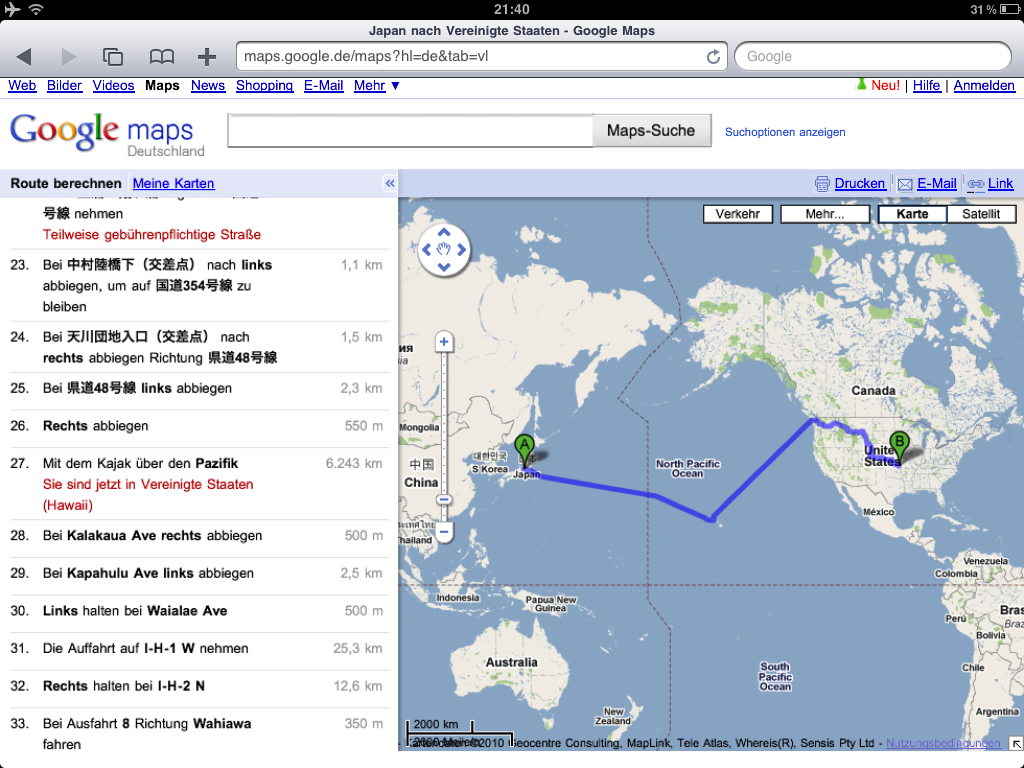1024x768 pixels.
Task: Click the hand icon at pan control center
Action: [444, 249]
